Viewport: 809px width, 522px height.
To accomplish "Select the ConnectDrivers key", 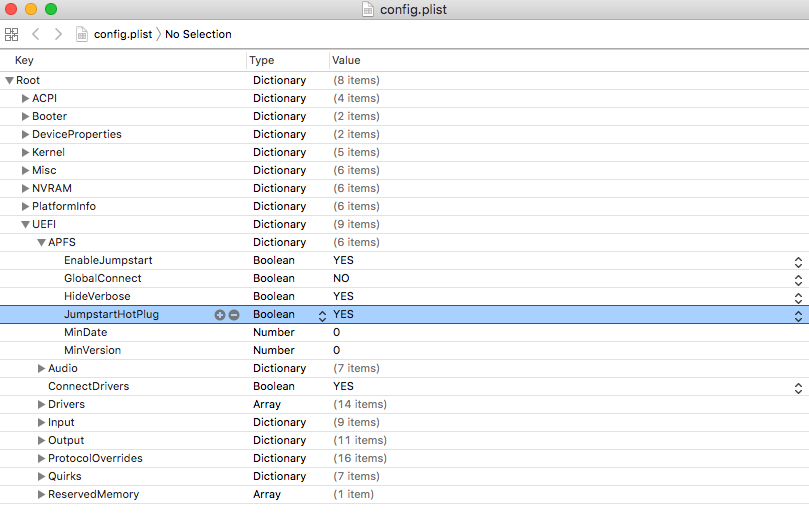I will click(89, 386).
